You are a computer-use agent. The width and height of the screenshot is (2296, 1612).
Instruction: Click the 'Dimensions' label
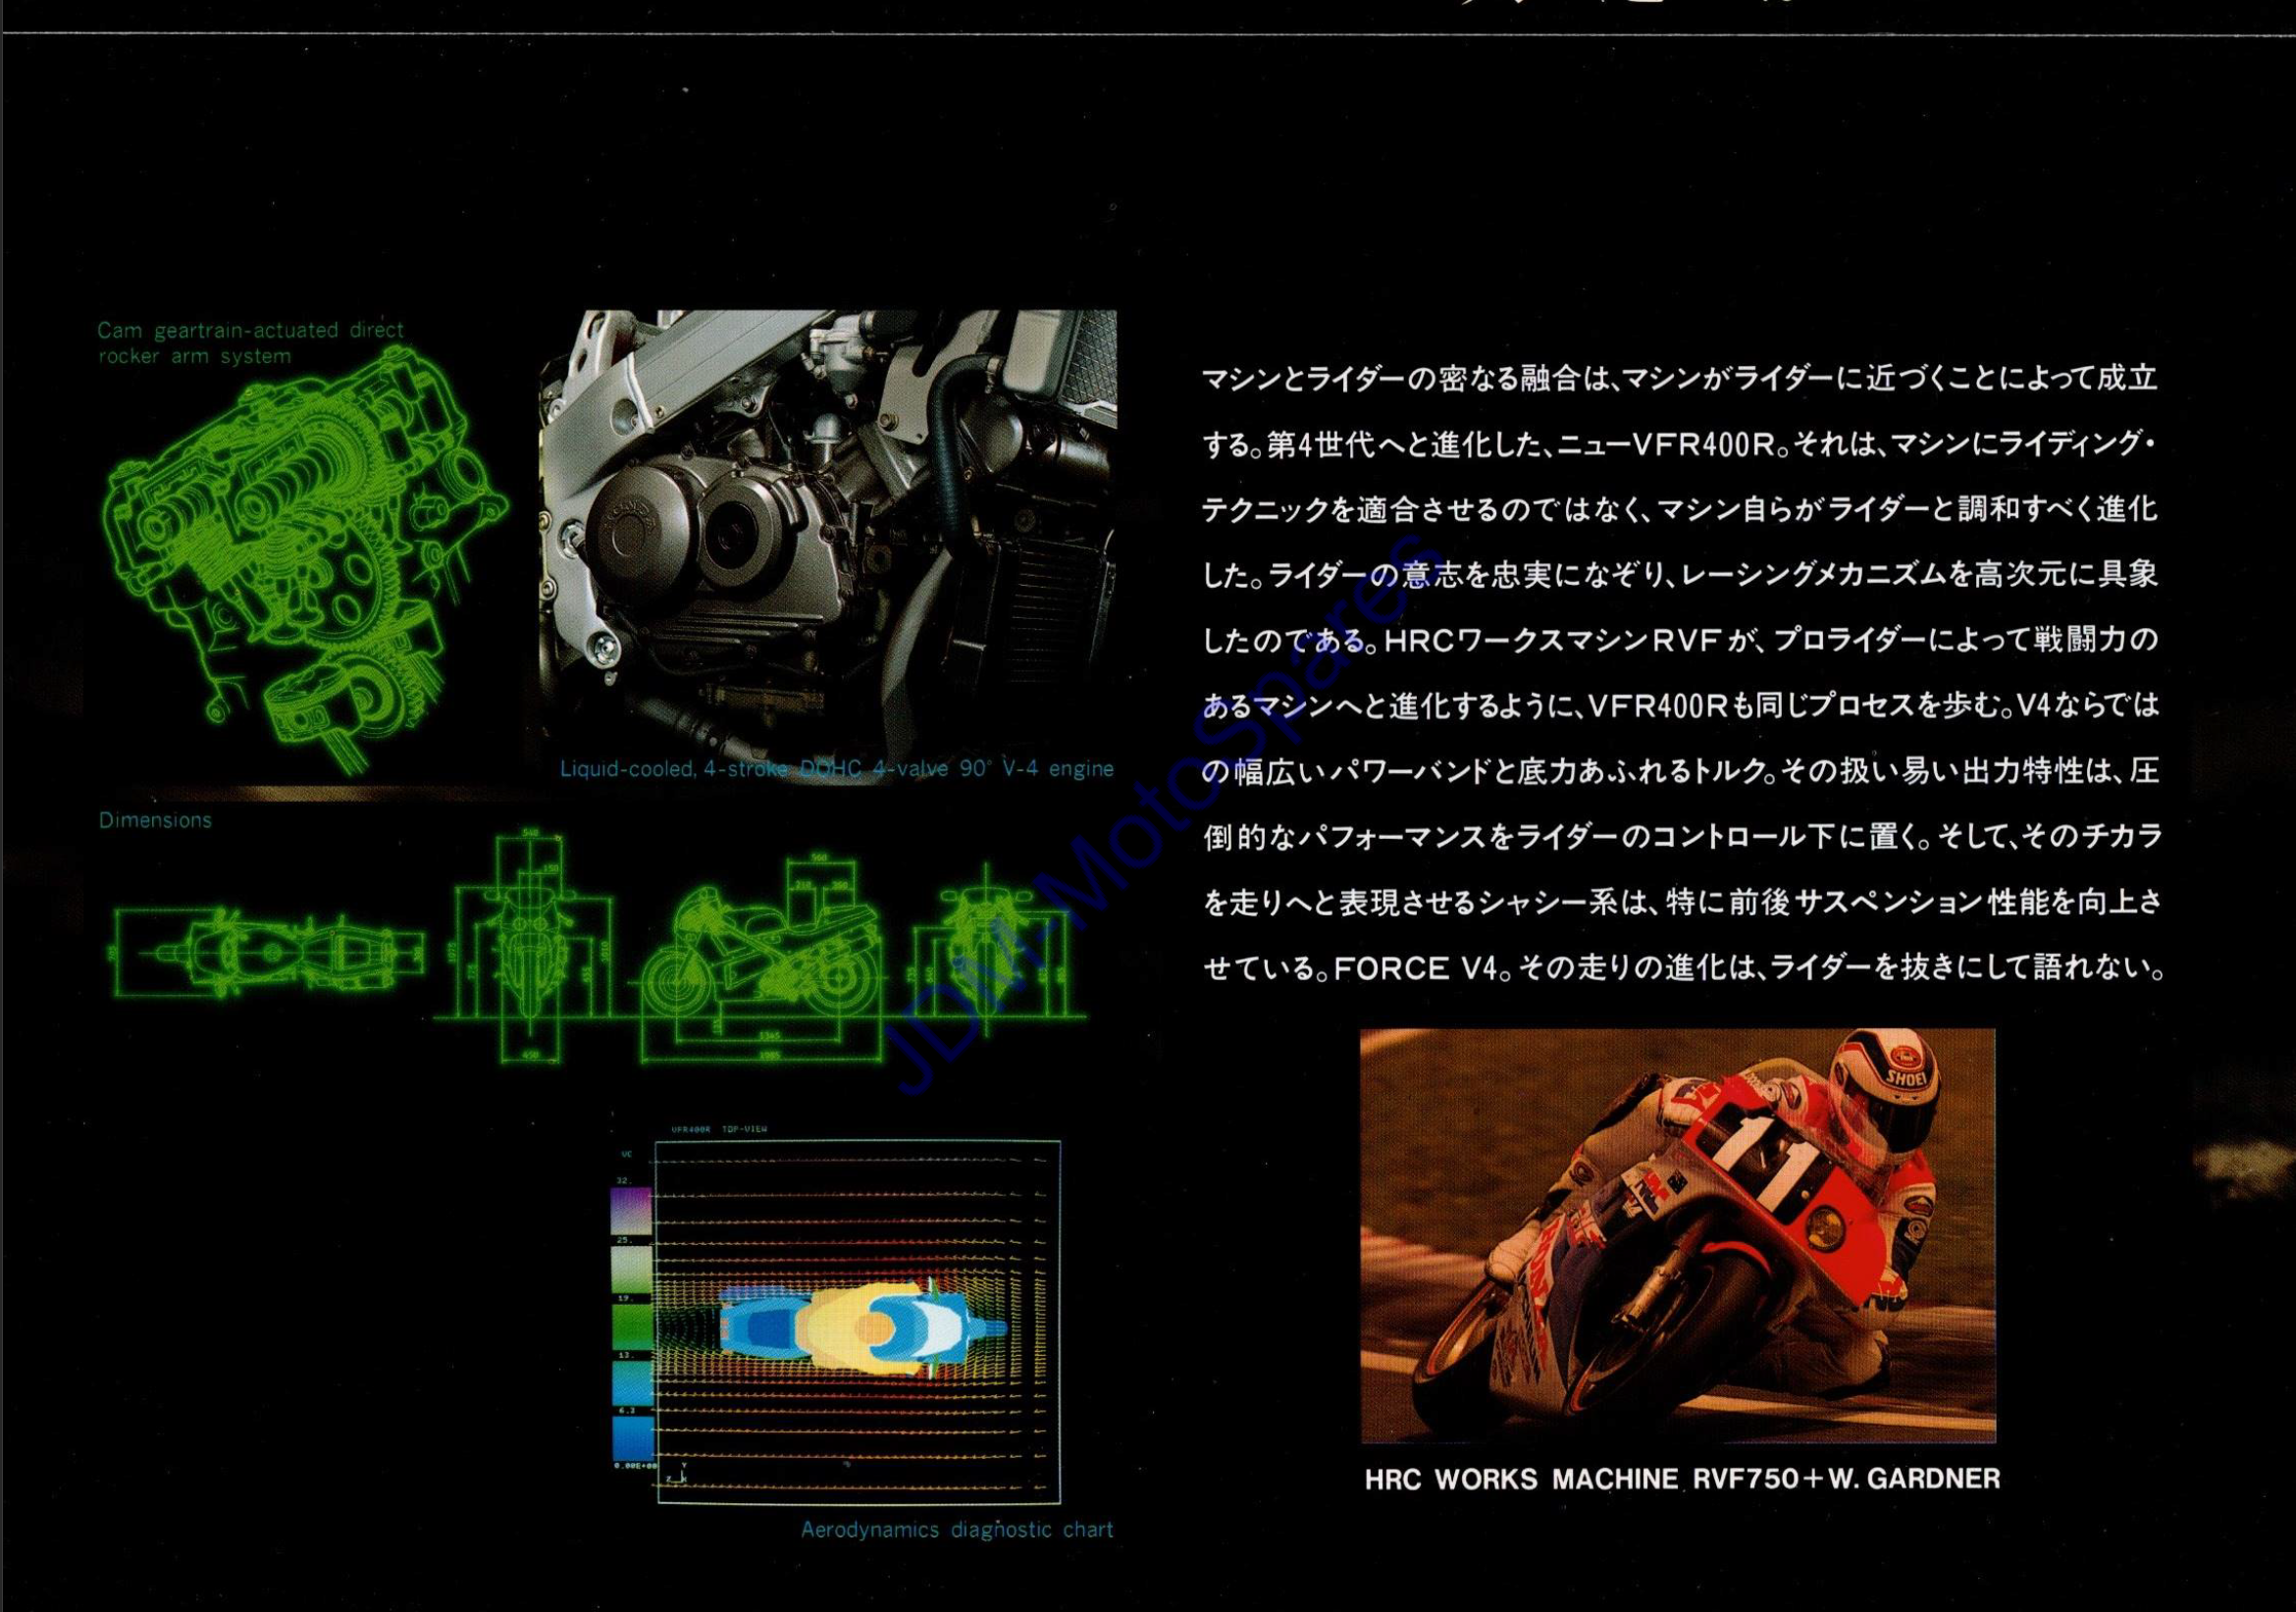155,820
